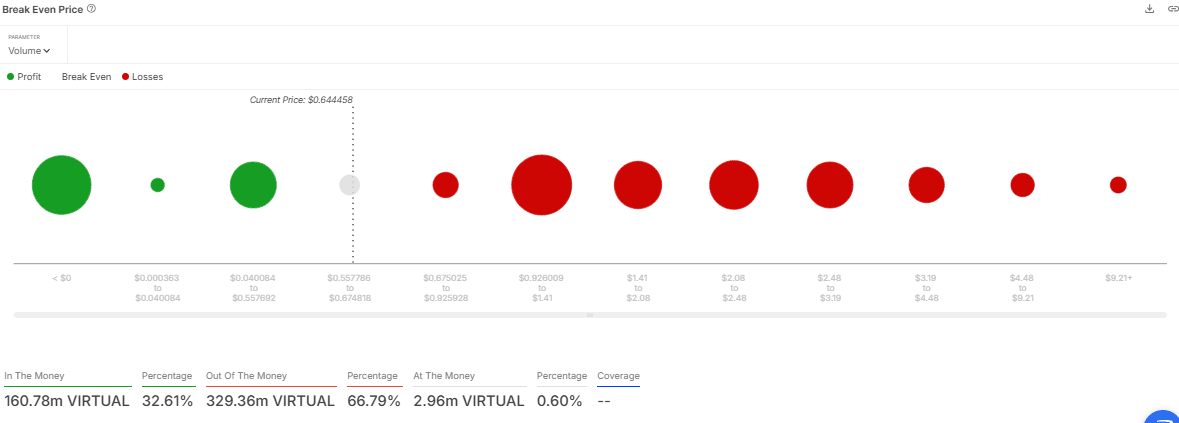The width and height of the screenshot is (1179, 423).
Task: Toggle the Break Even legend series
Action: coord(86,77)
